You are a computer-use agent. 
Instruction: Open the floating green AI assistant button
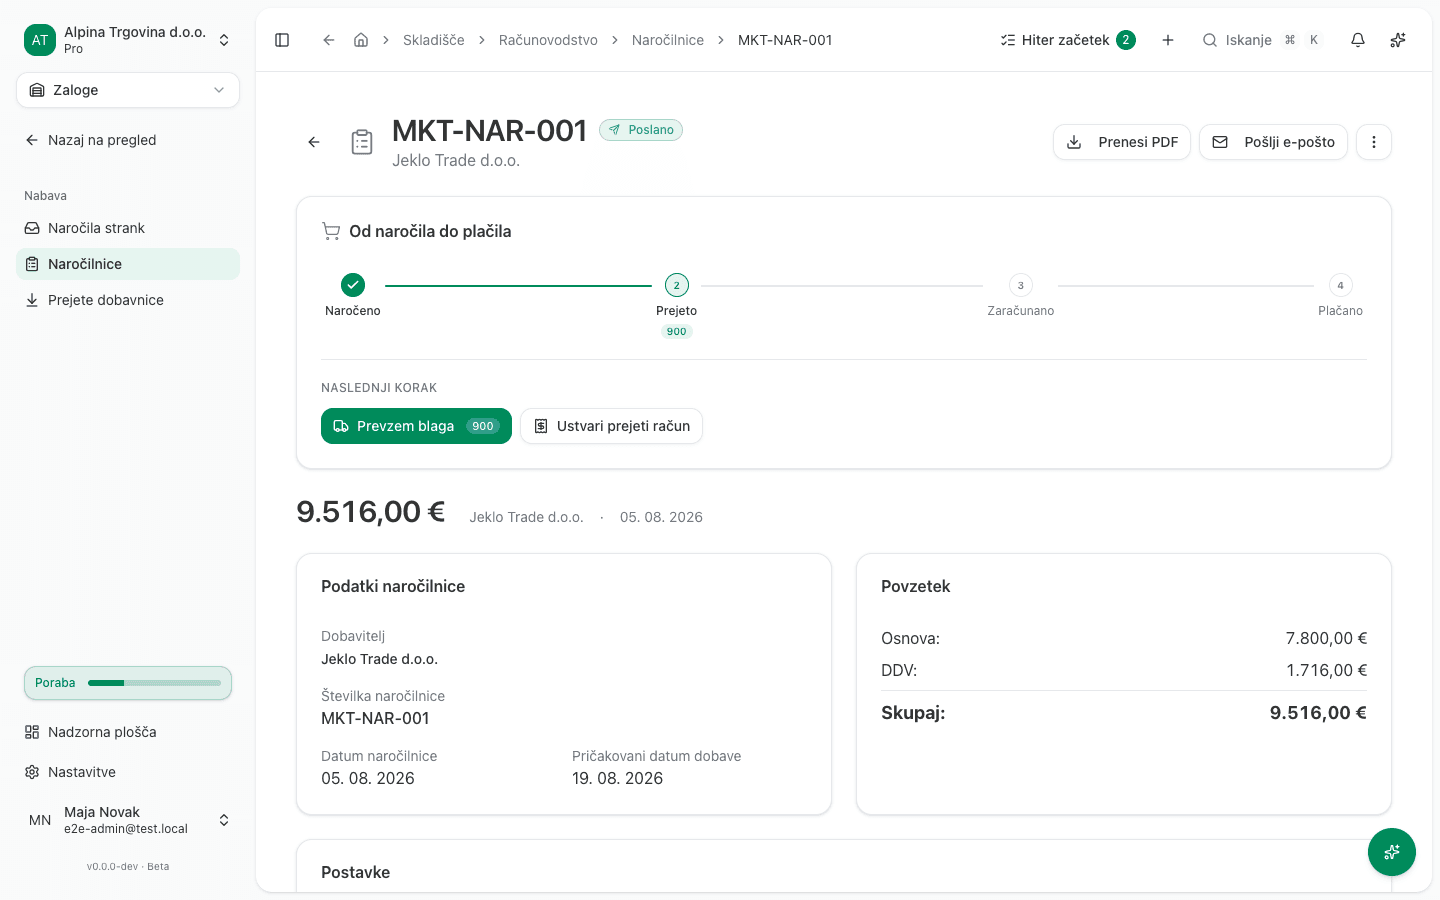click(x=1392, y=852)
